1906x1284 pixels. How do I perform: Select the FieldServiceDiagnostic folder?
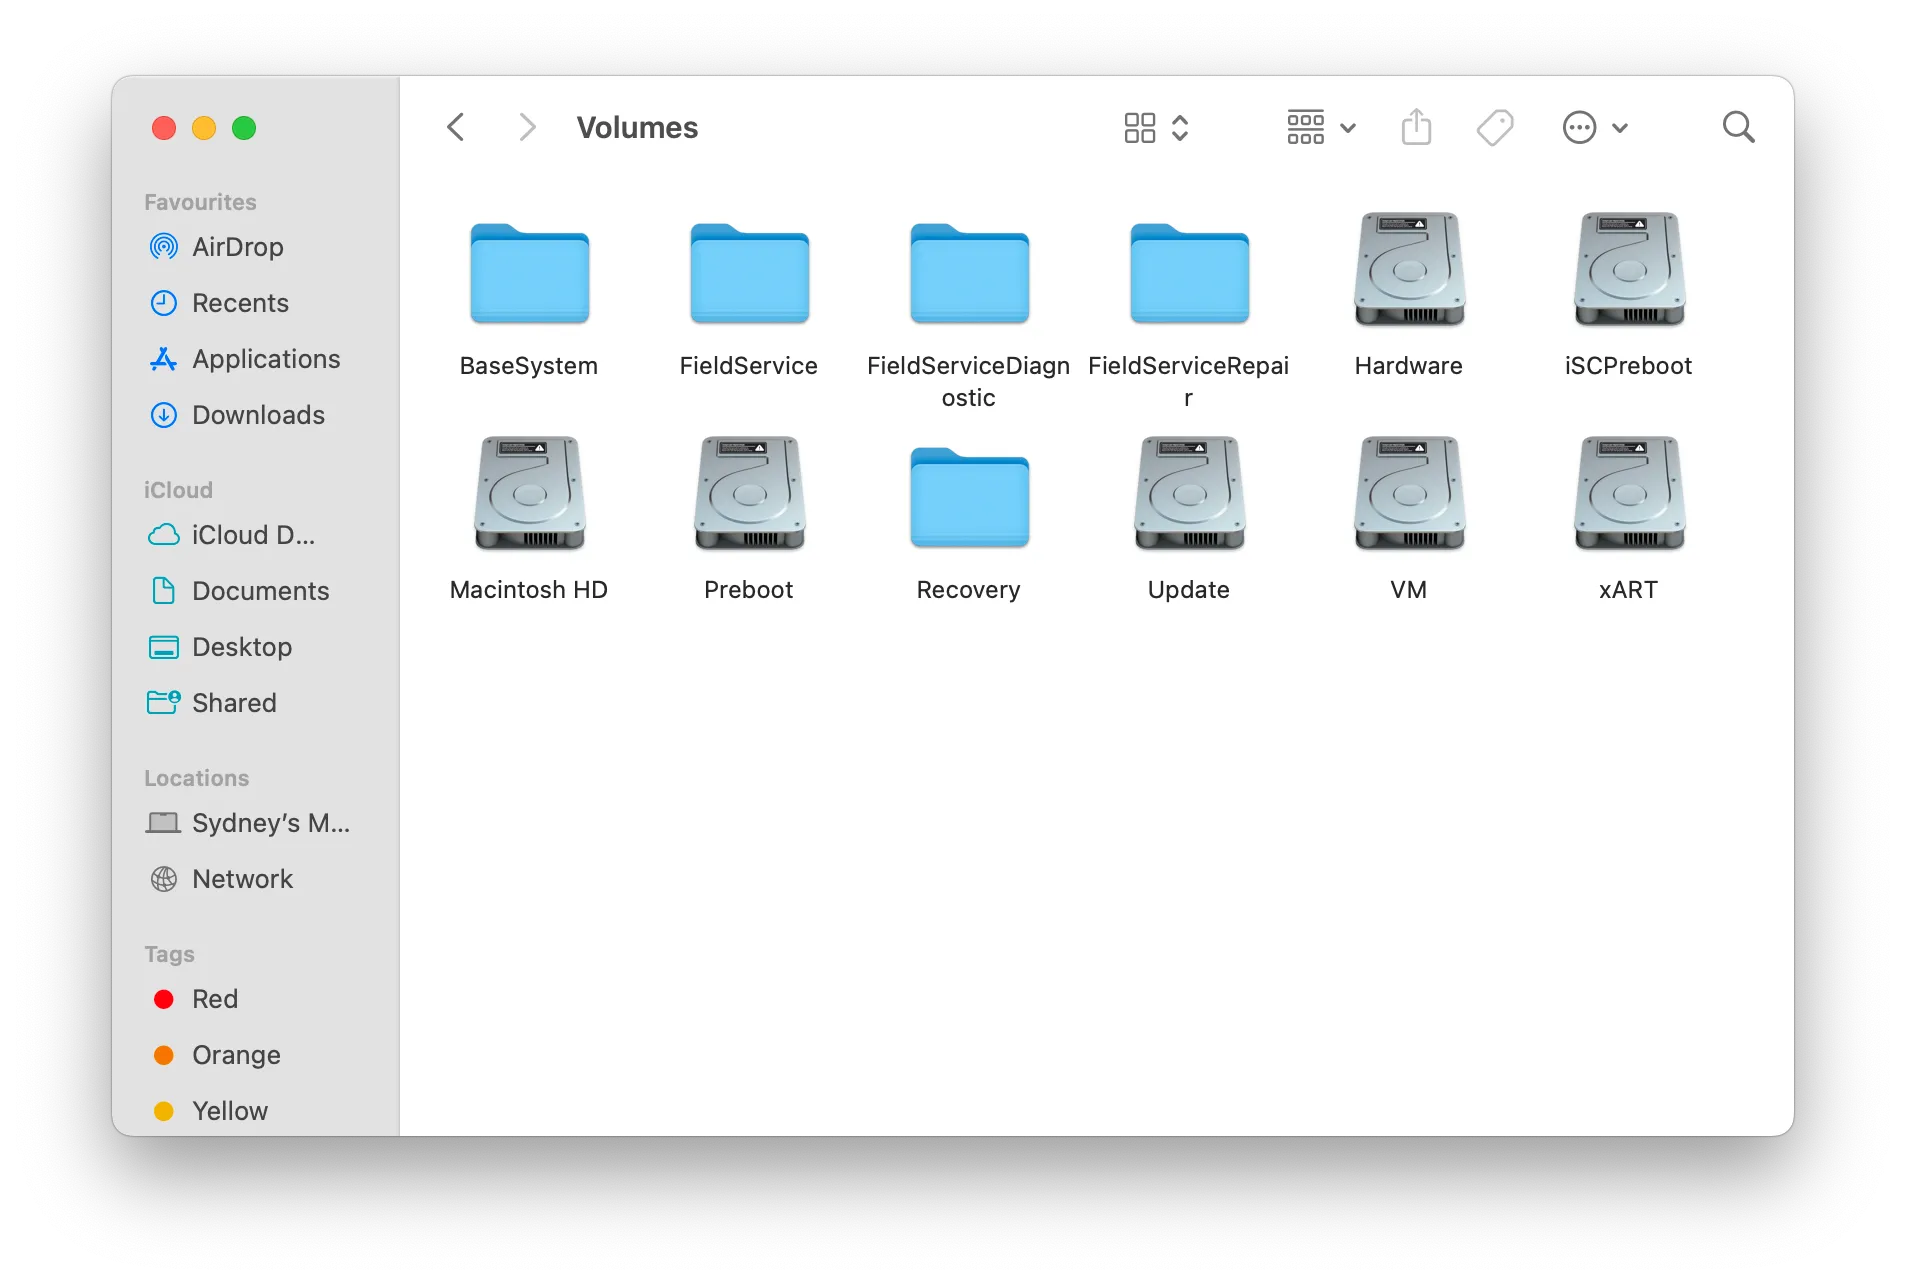tap(967, 274)
